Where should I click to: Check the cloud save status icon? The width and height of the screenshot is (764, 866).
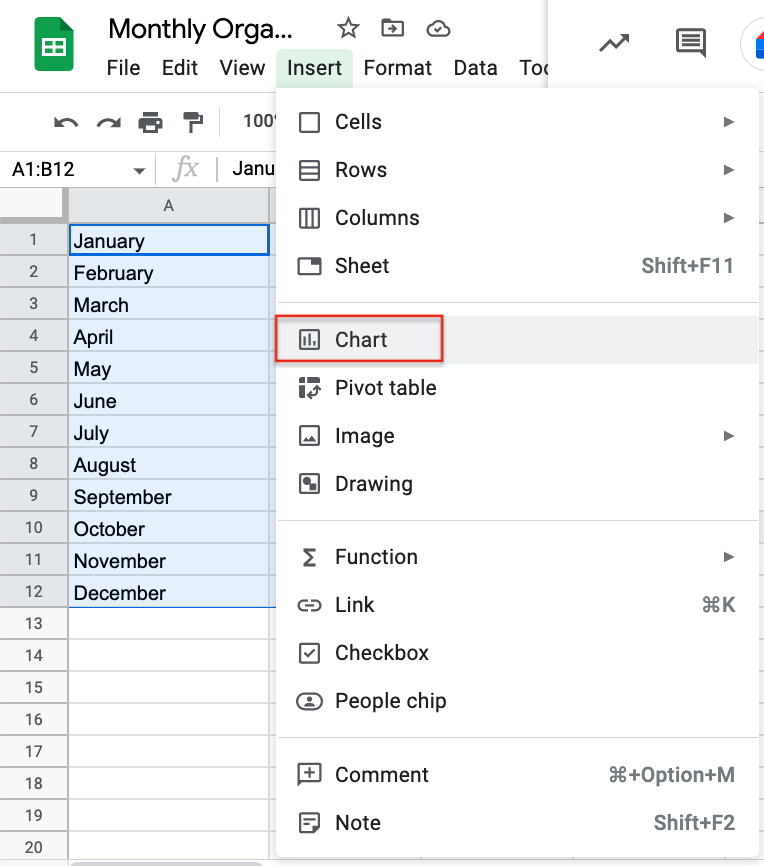point(438,29)
